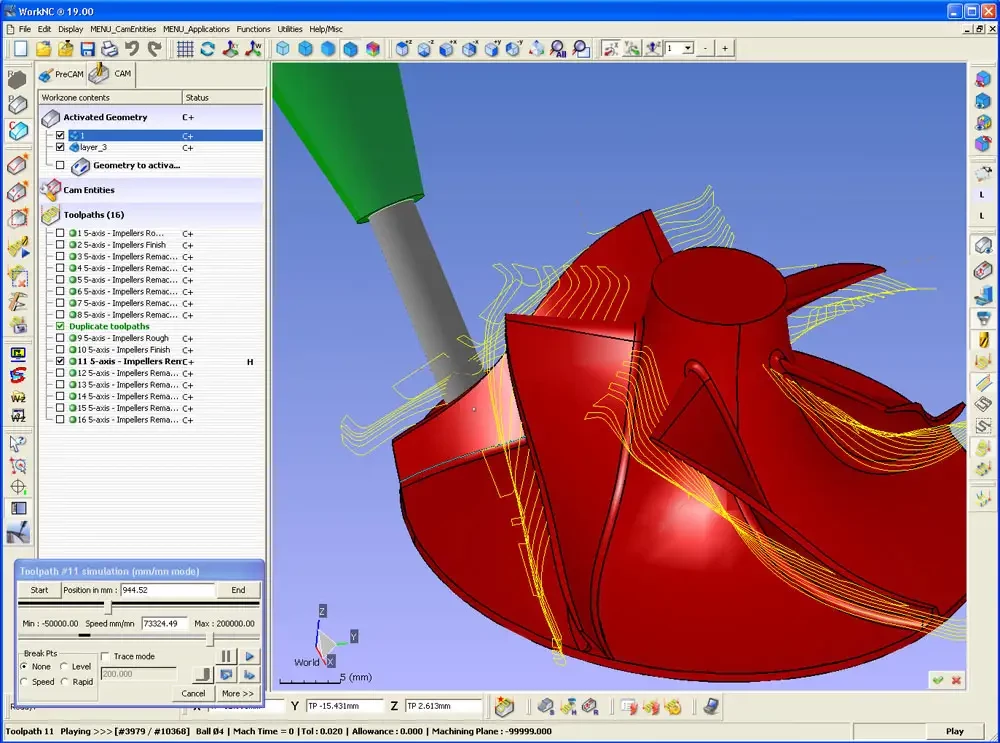Click the Start button in simulation dialog
Image resolution: width=1000 pixels, height=743 pixels.
coord(40,590)
